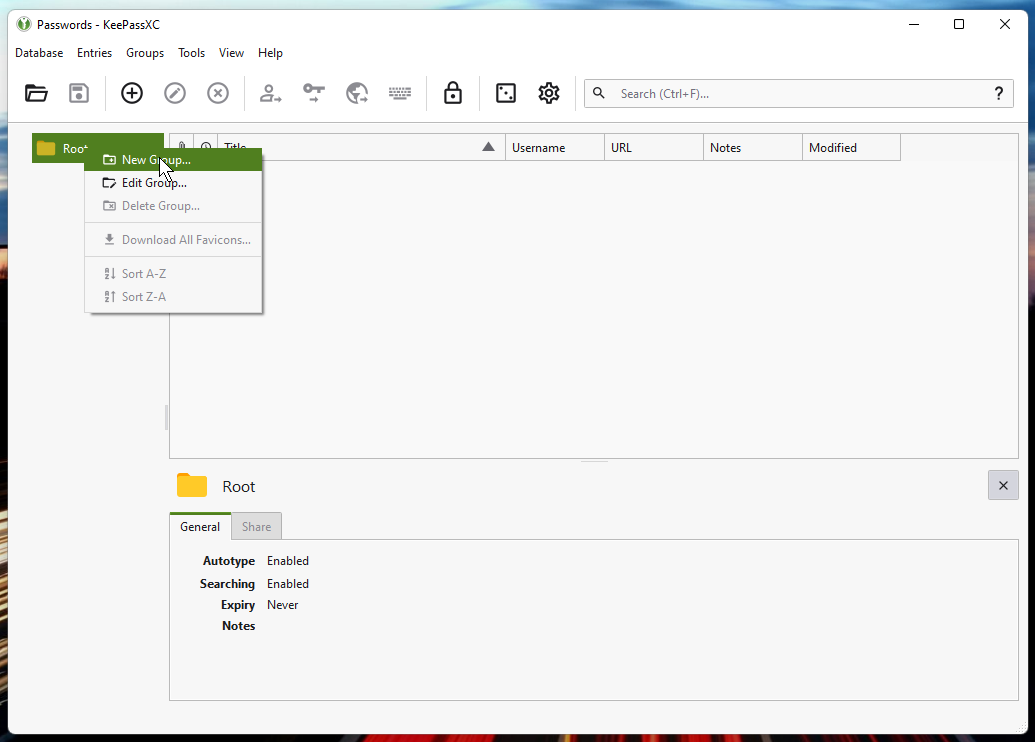This screenshot has height=742, width=1035.
Task: Choose Edit Group from context menu
Action: 174,183
